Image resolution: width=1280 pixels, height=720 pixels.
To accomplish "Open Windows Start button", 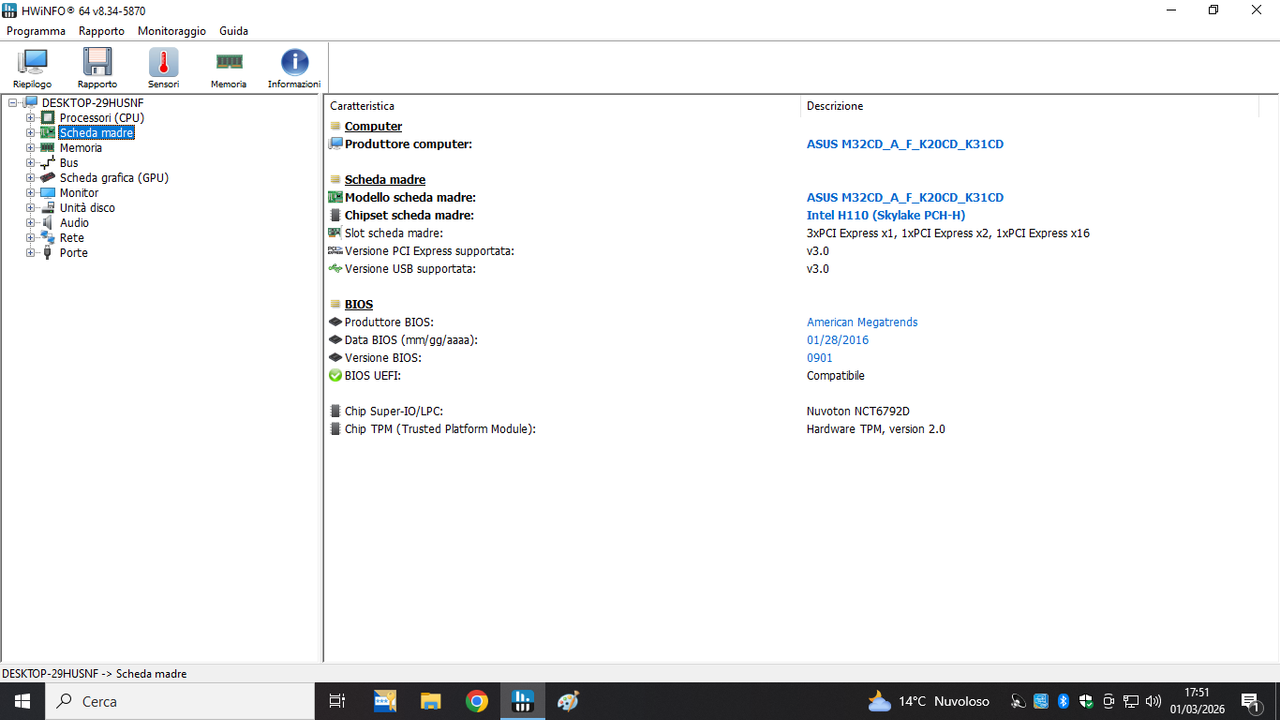I will click(x=22, y=702).
